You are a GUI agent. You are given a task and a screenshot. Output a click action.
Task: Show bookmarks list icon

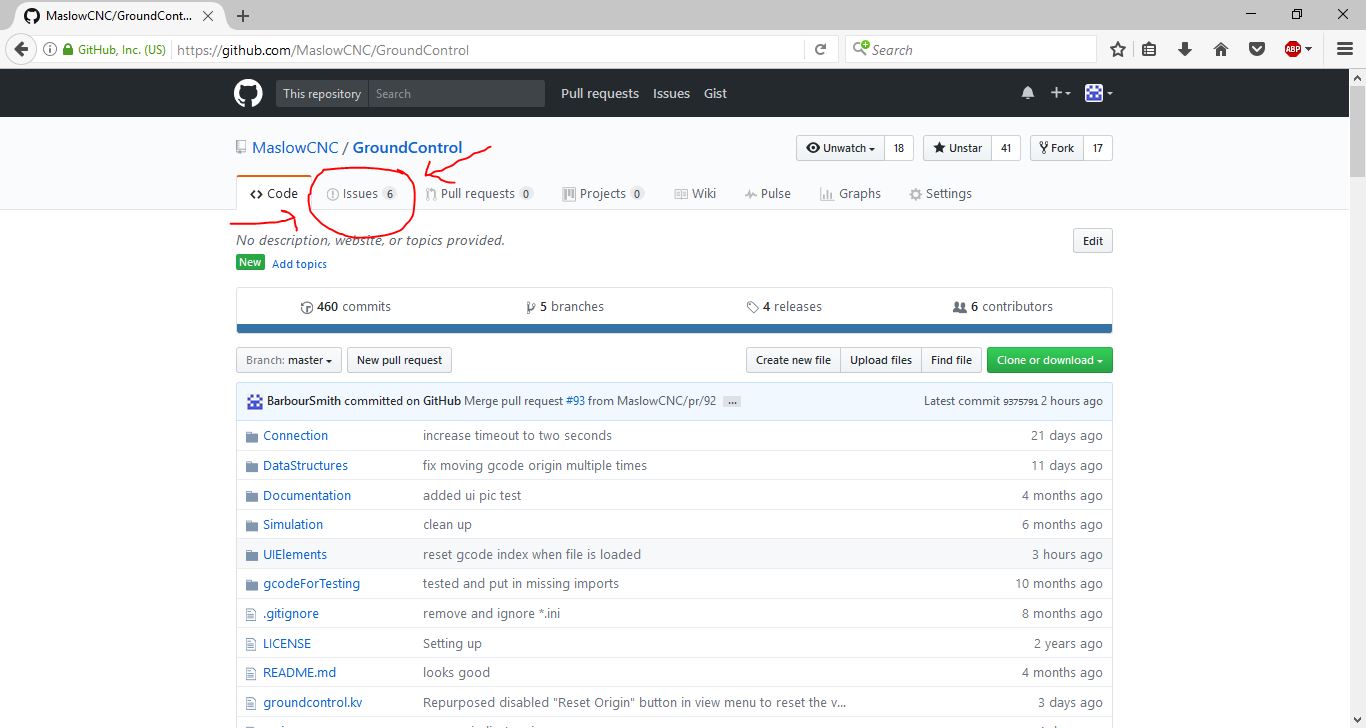(x=1149, y=49)
